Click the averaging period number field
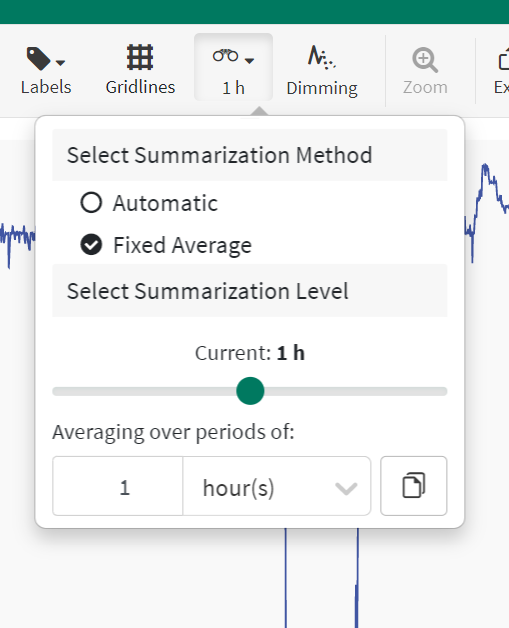The image size is (509, 628). click(118, 486)
